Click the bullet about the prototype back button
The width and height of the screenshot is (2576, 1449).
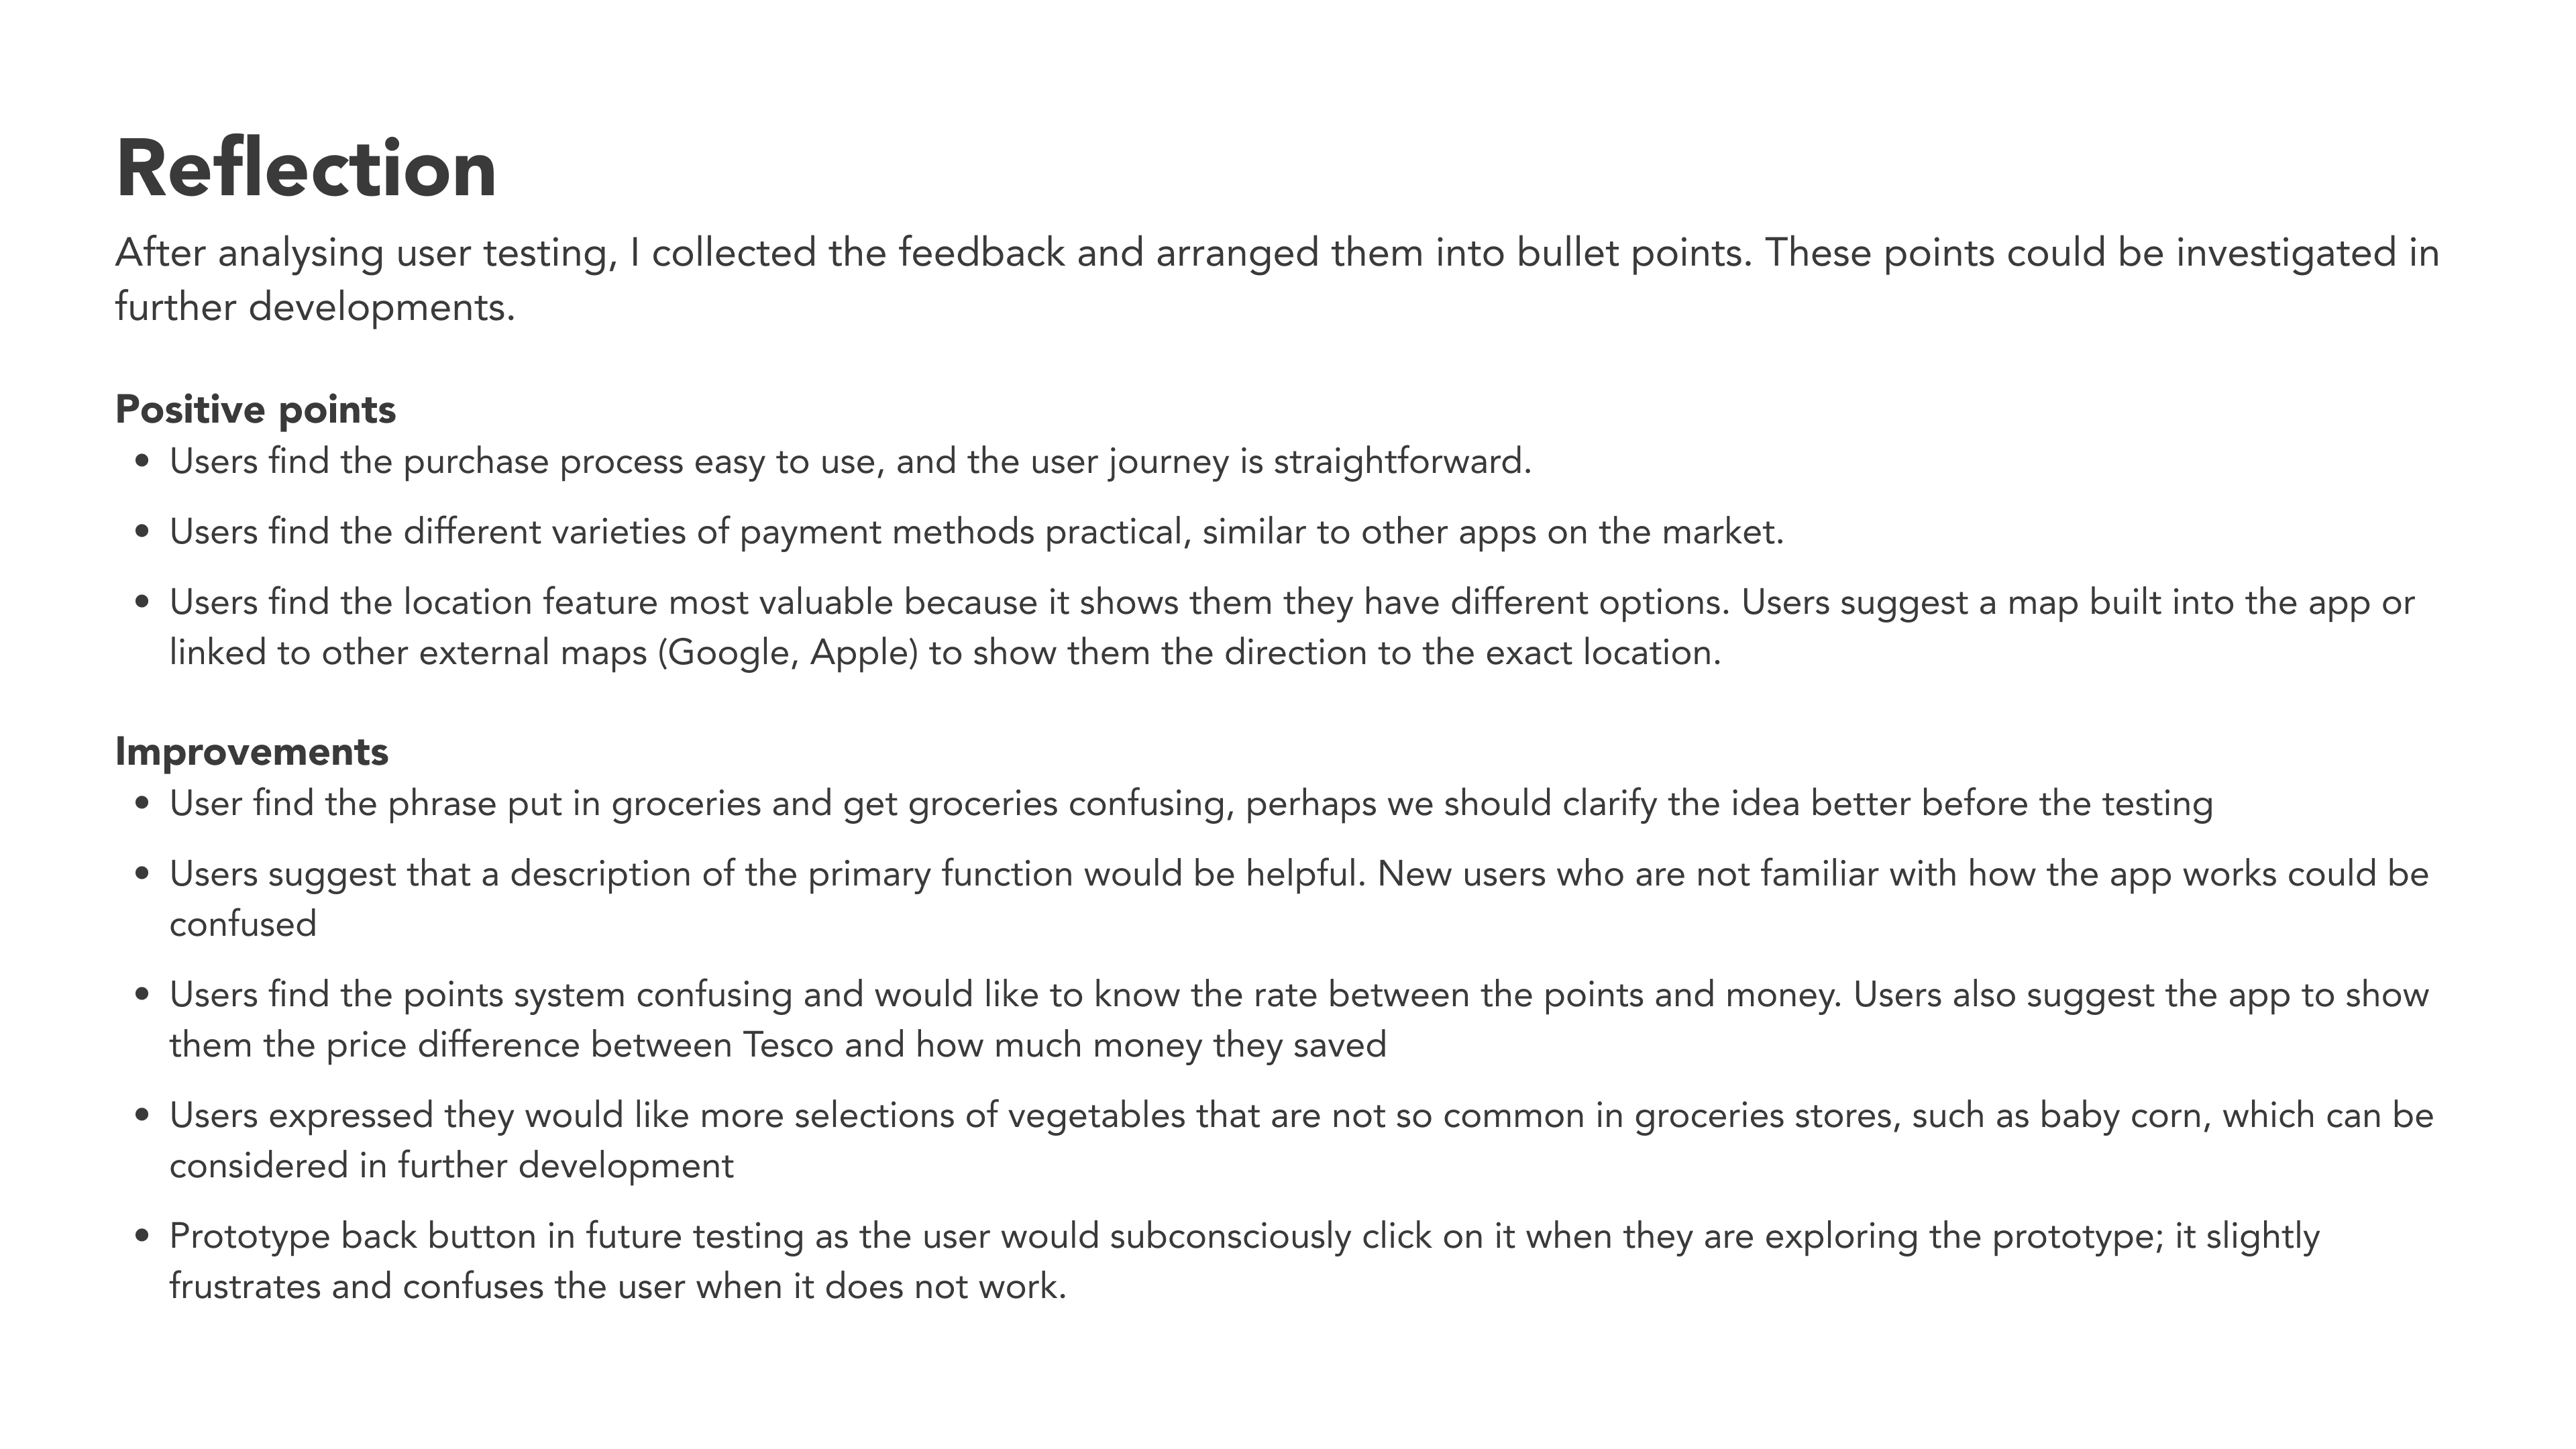(1243, 1237)
